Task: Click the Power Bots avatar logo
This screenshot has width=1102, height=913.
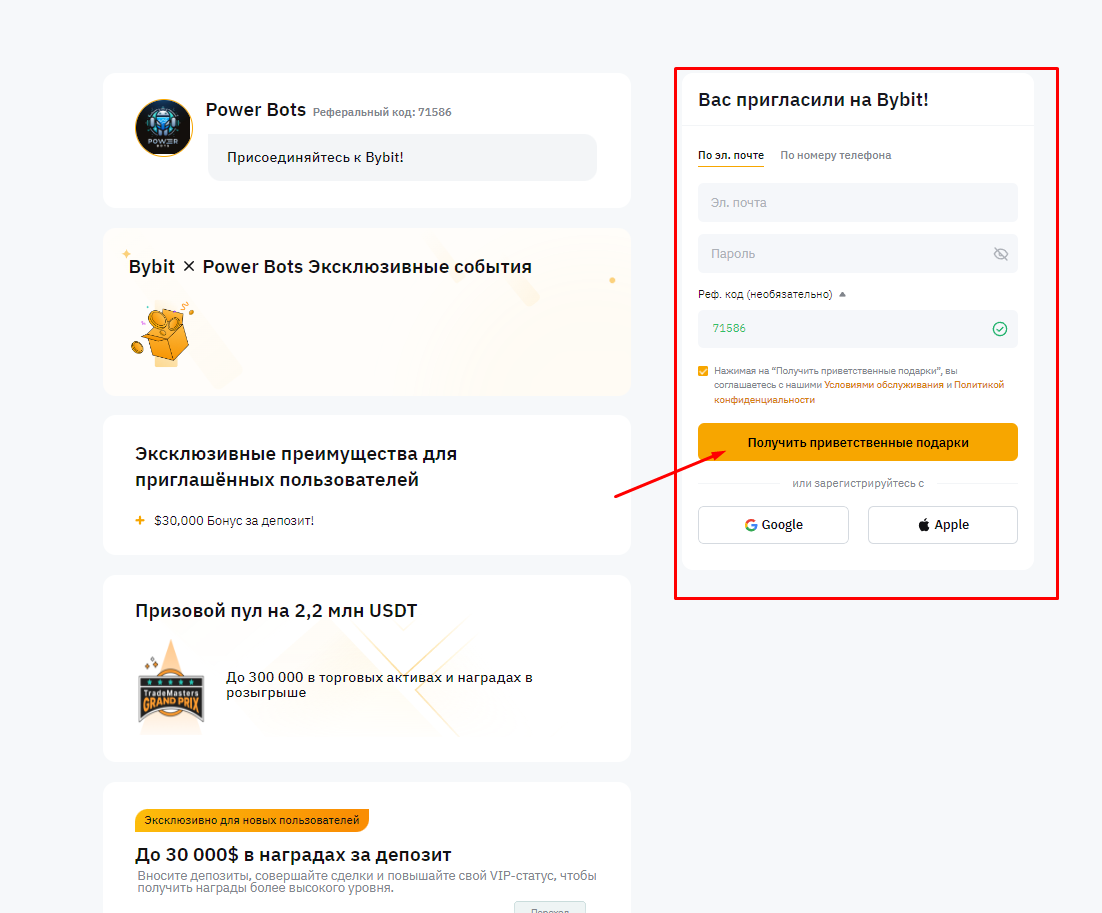Action: click(163, 127)
